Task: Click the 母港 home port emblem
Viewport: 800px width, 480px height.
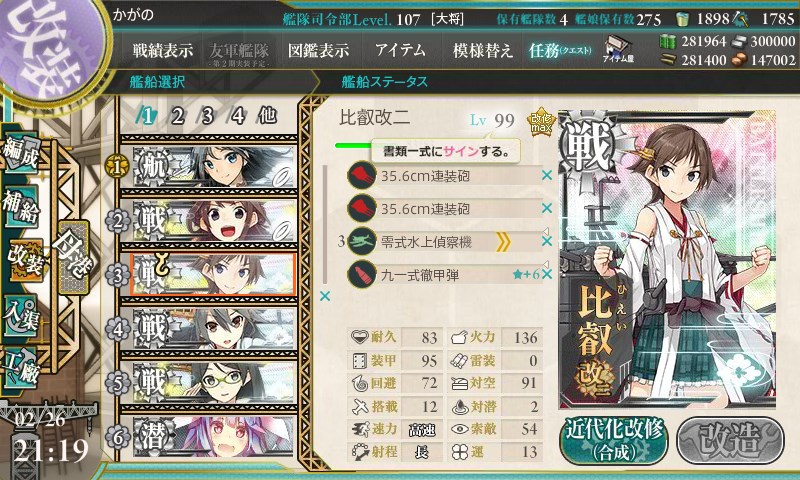Action: point(73,258)
